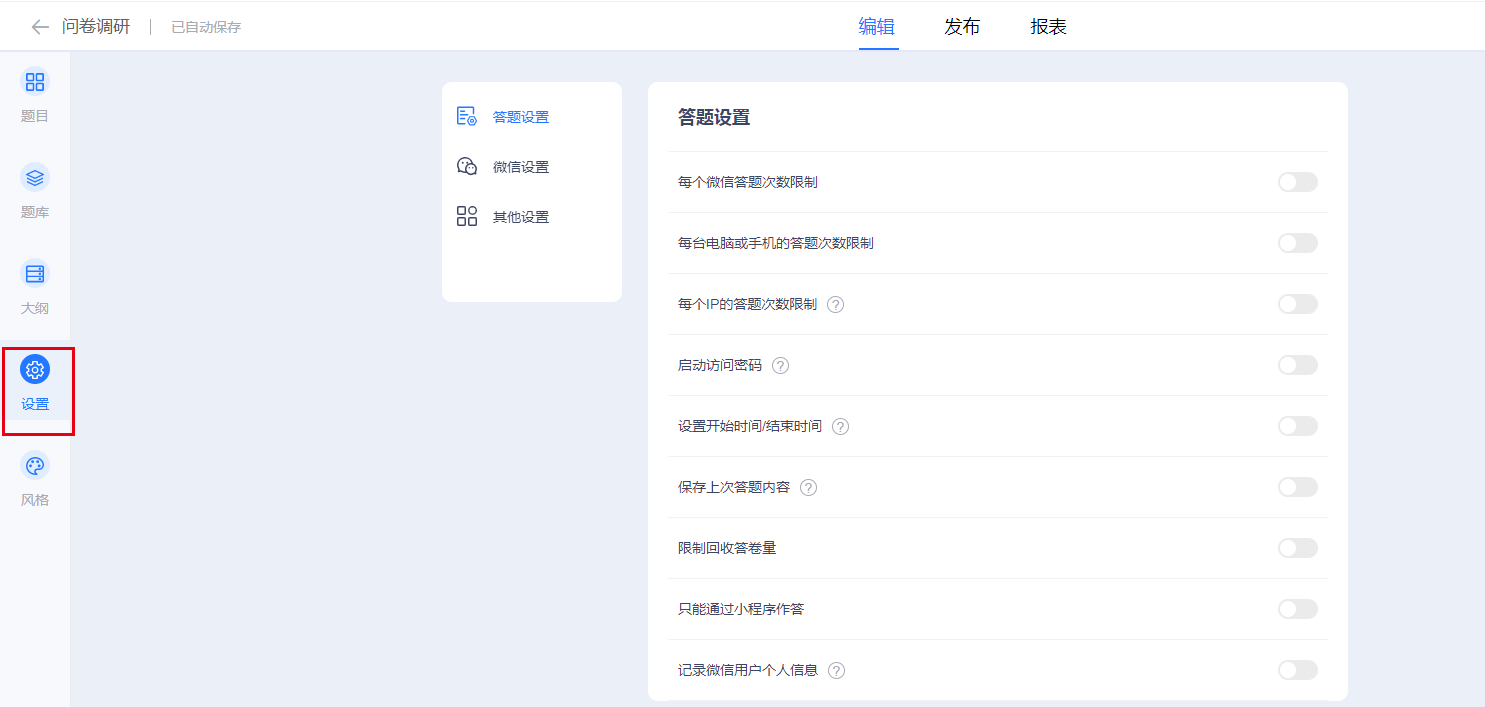Click the 已自动保存 status text
This screenshot has width=1485, height=707.
(206, 27)
